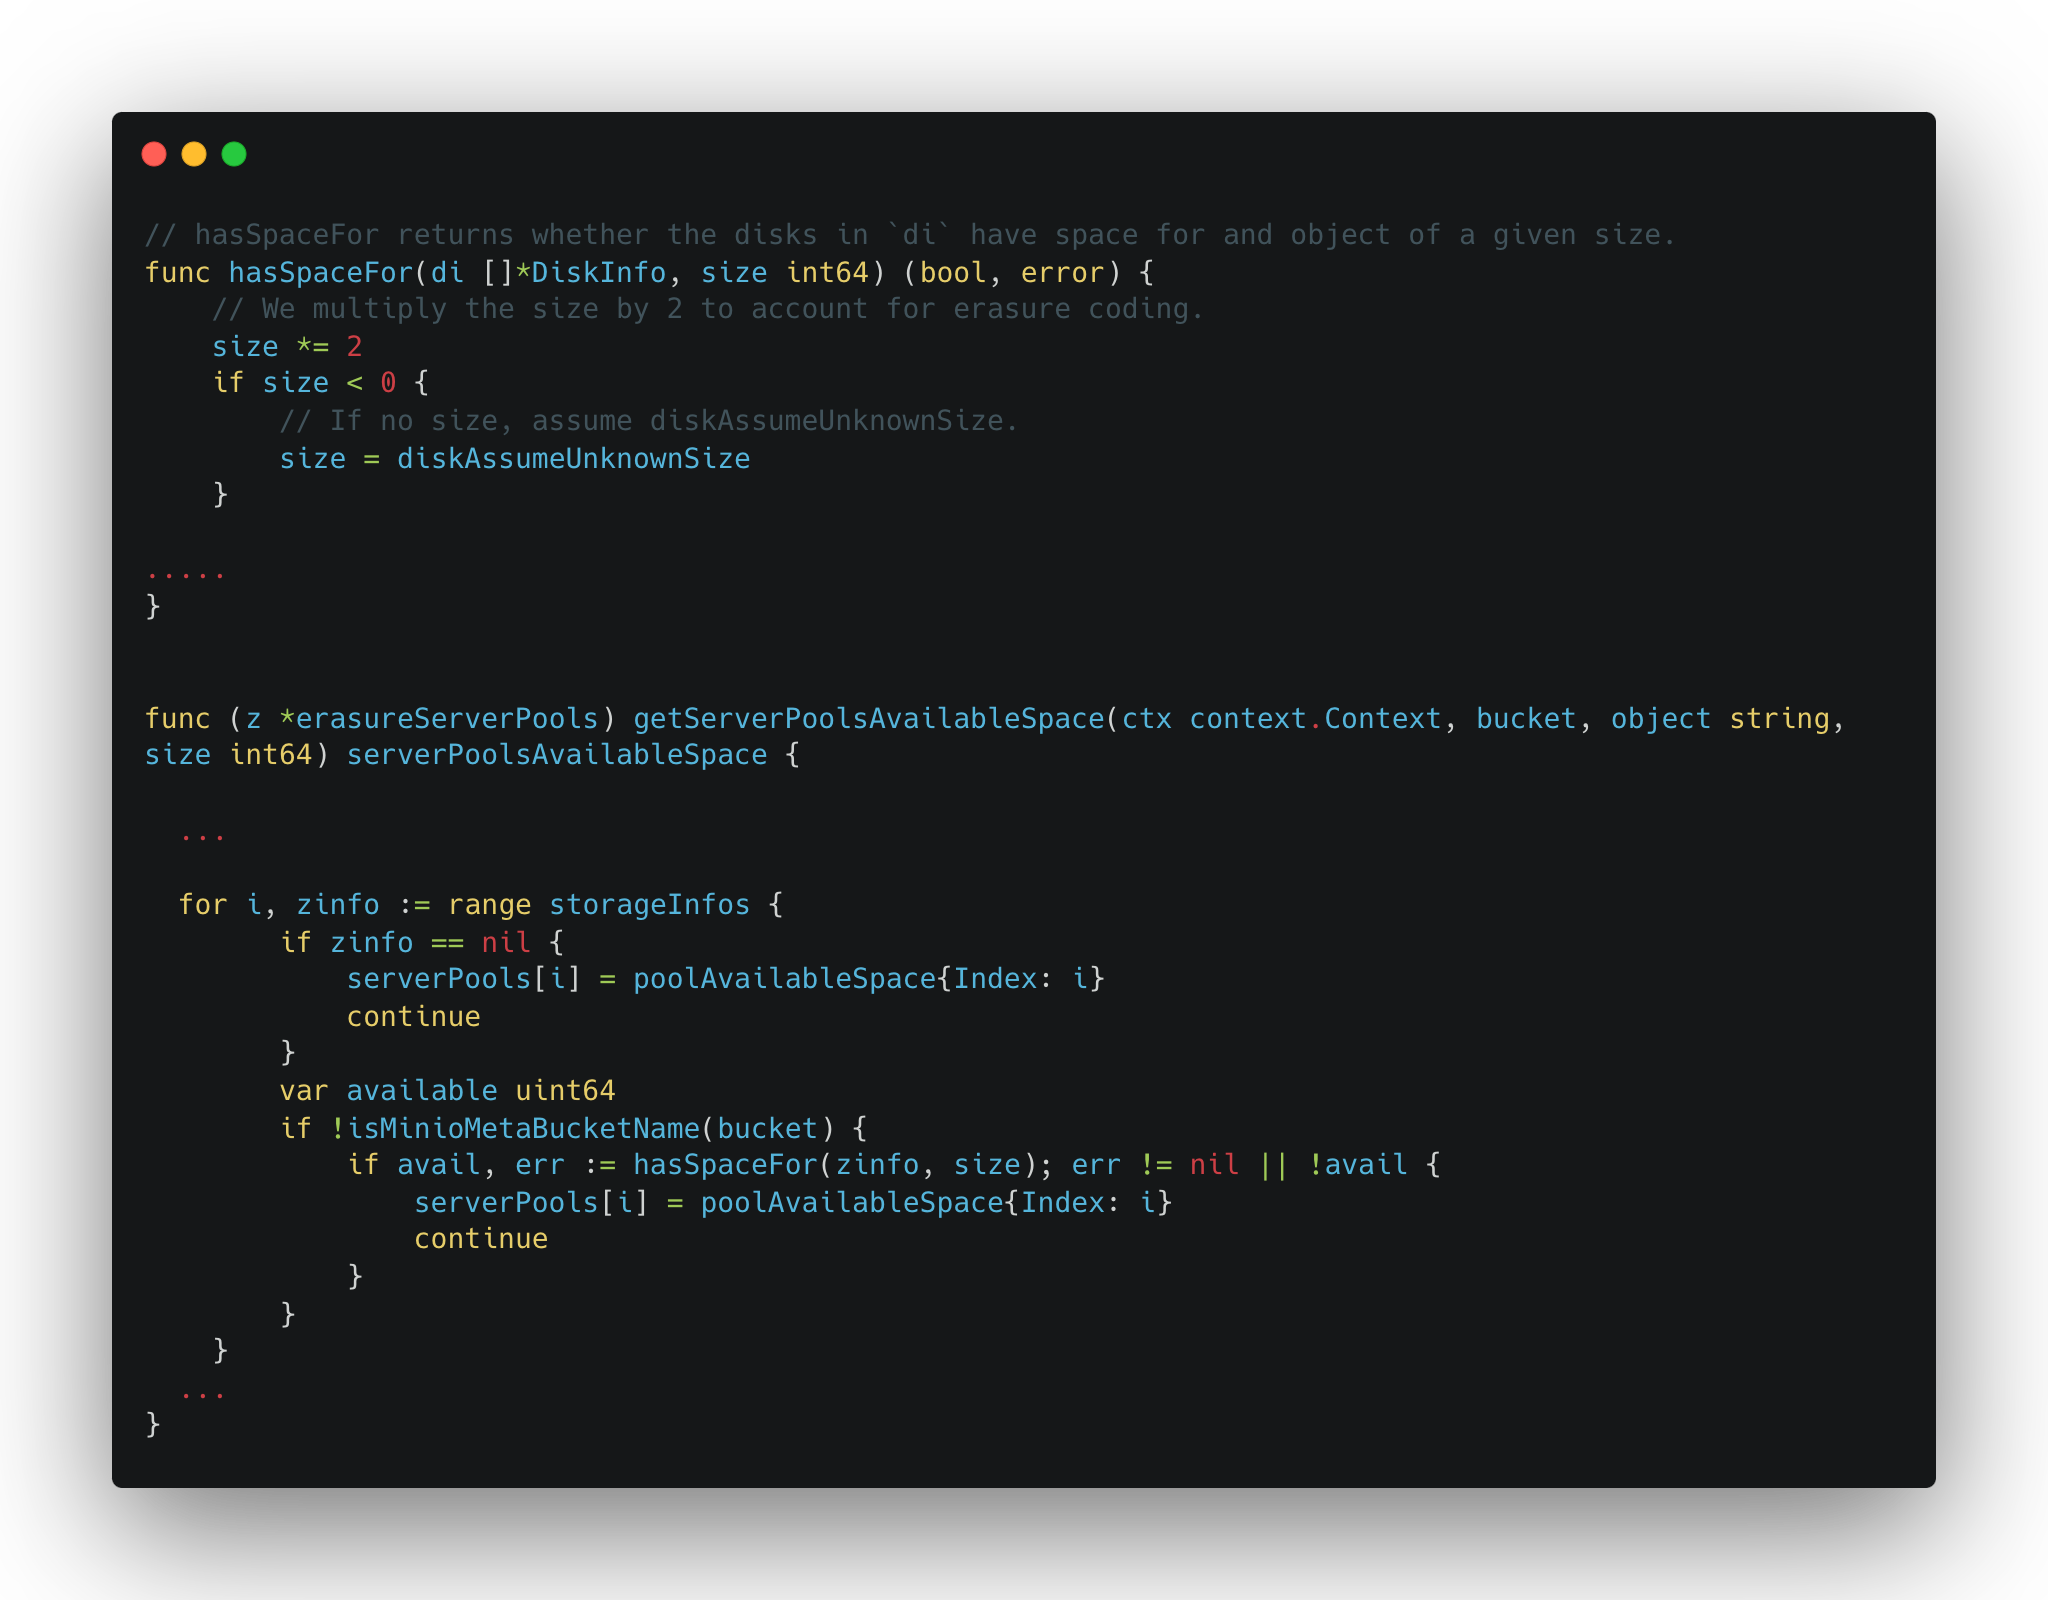Click the uint64 type in available declaration
This screenshot has width=2048, height=1600.
(565, 1091)
